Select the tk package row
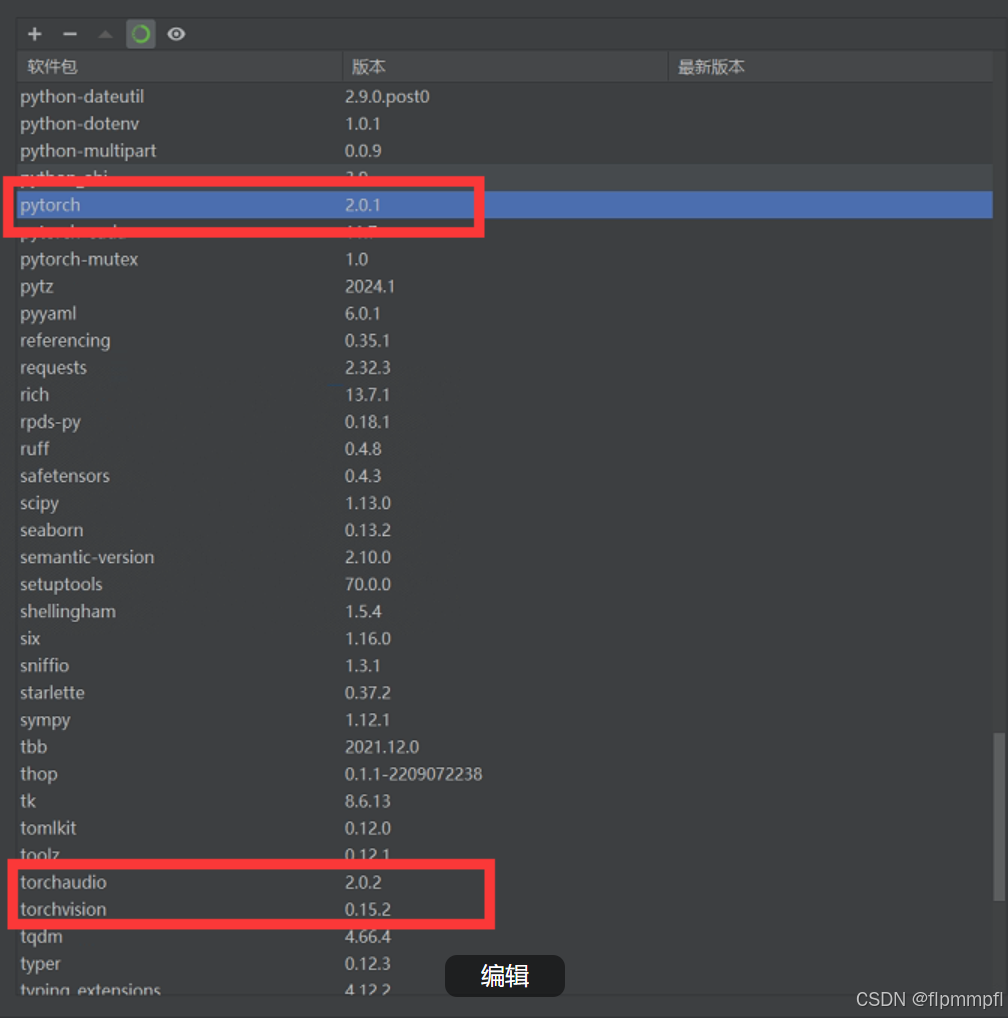 pyautogui.click(x=504, y=801)
